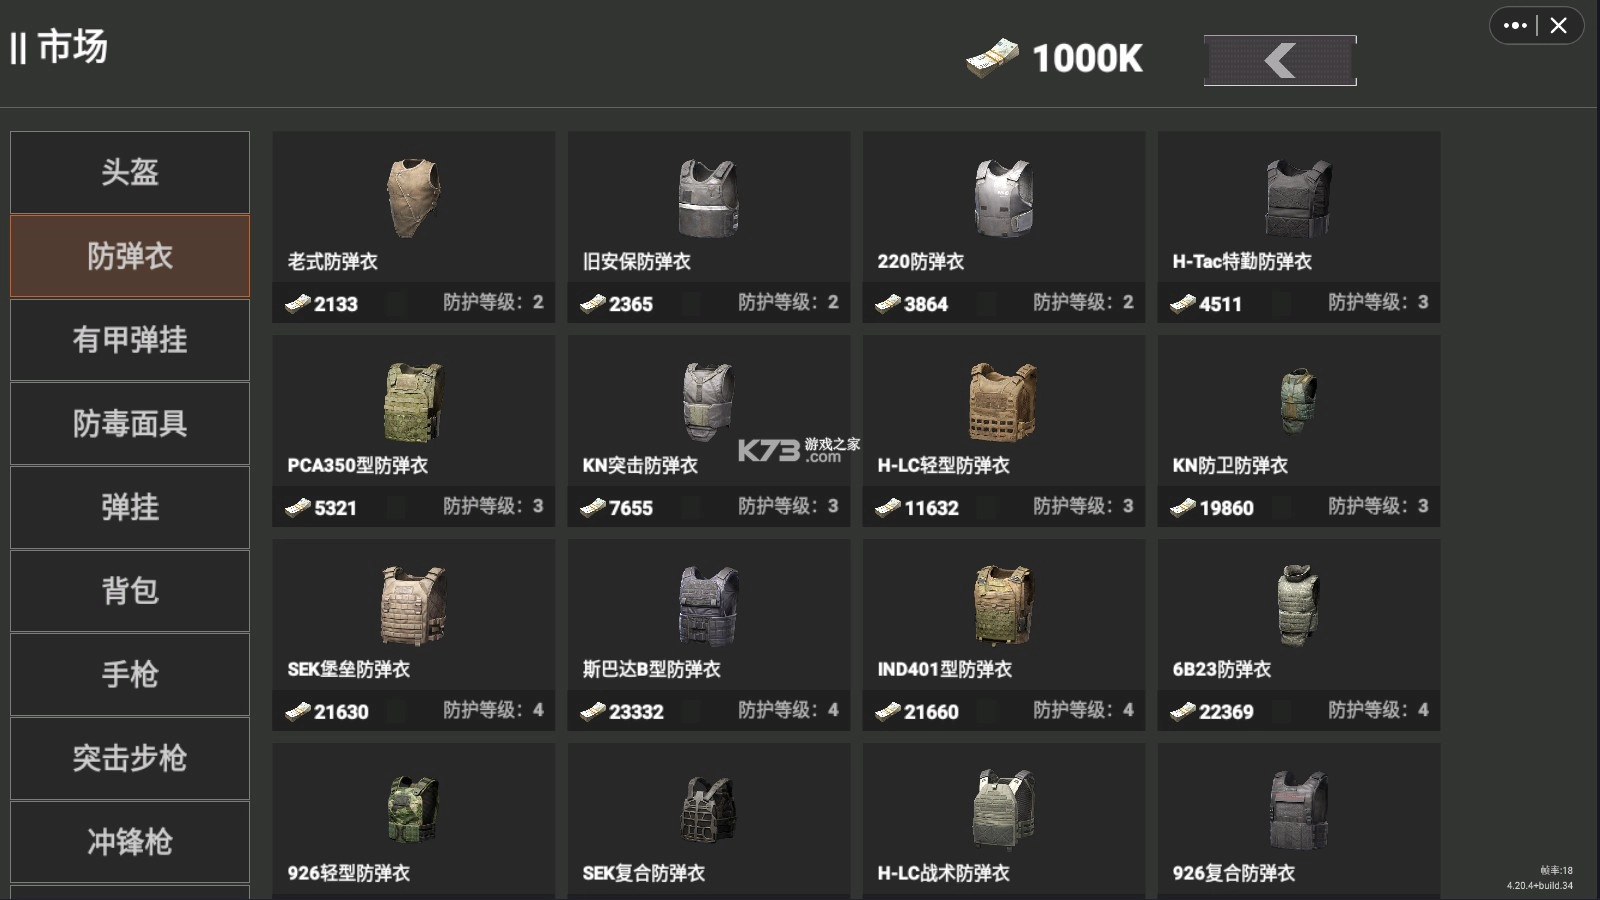Close the mini program window
The height and width of the screenshot is (900, 1600).
click(x=1559, y=26)
